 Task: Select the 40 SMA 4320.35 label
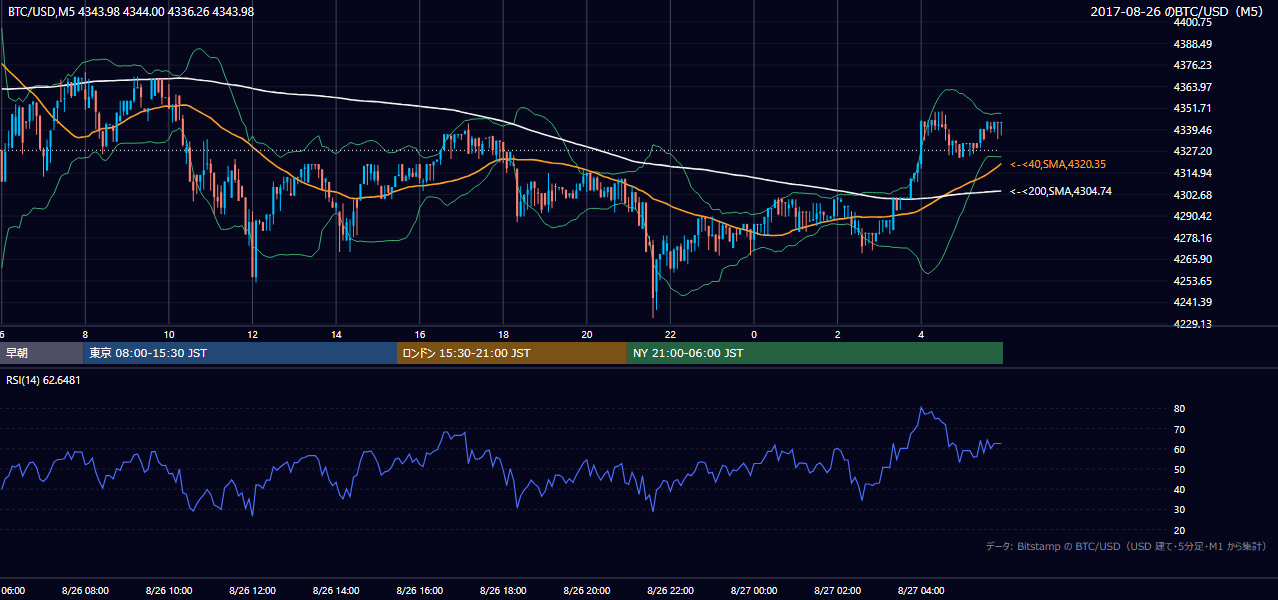tap(1058, 164)
